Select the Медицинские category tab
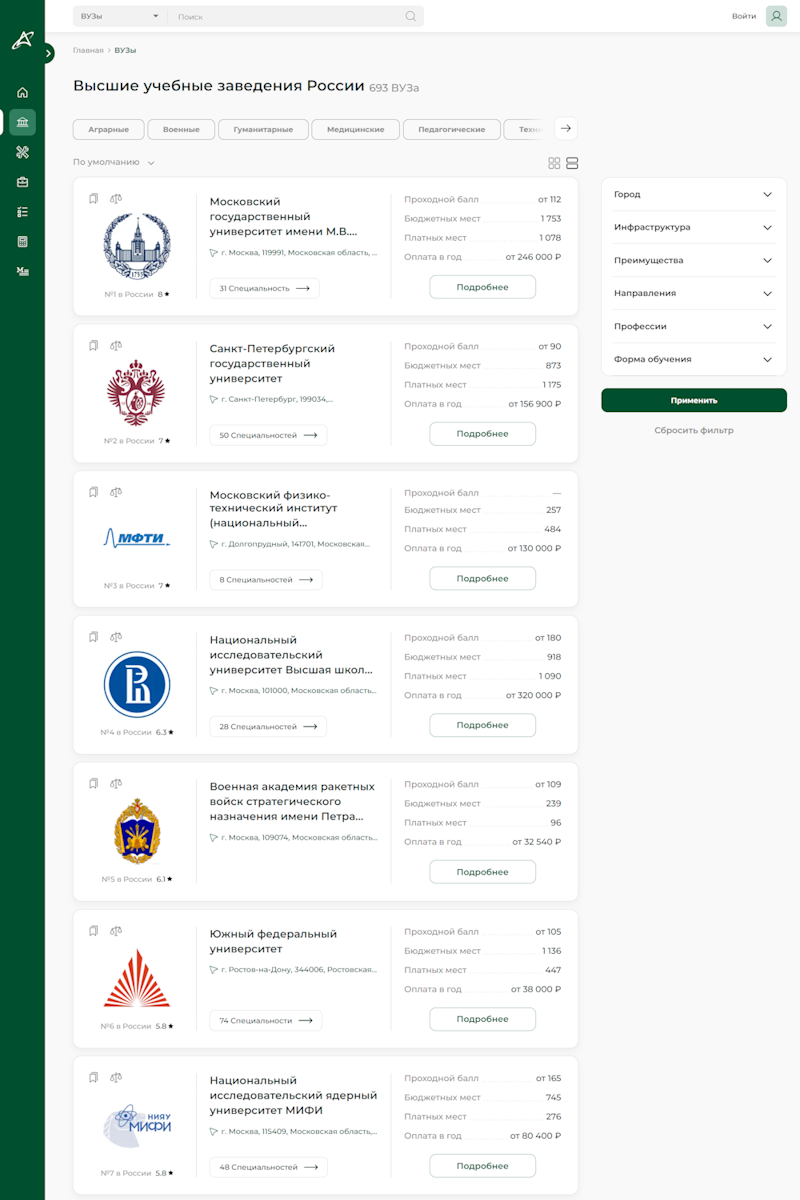Screen dimensions: 800x1200 pos(356,129)
